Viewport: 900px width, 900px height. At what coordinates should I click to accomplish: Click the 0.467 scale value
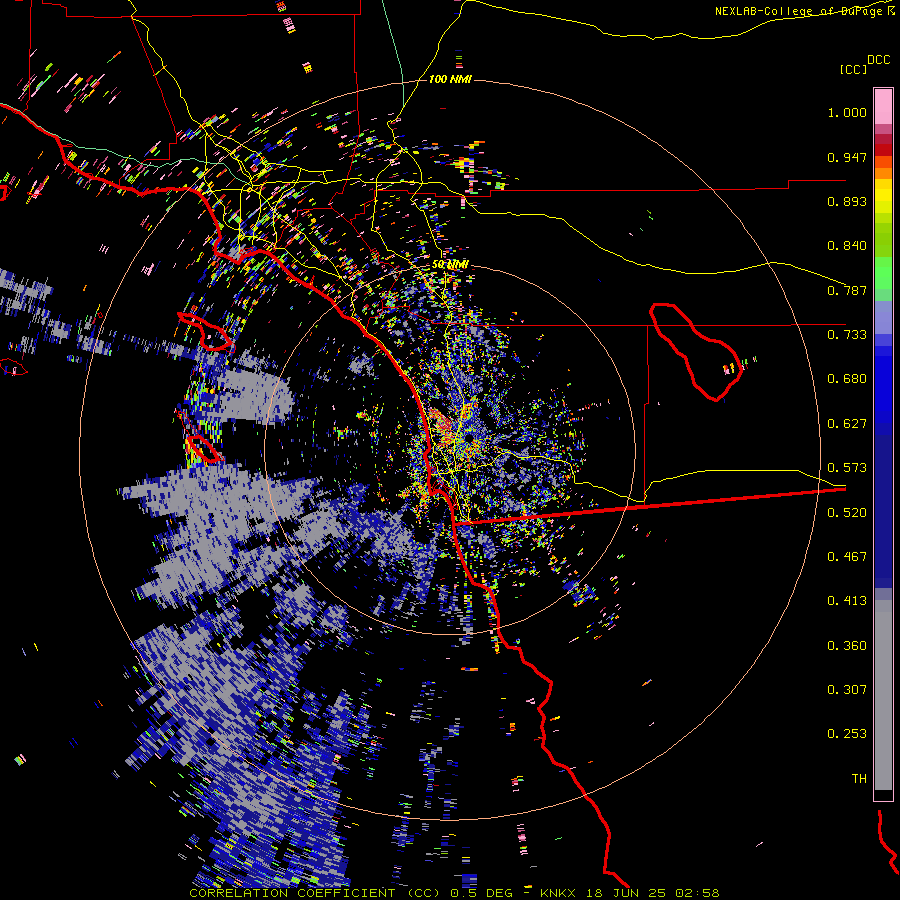[x=847, y=557]
